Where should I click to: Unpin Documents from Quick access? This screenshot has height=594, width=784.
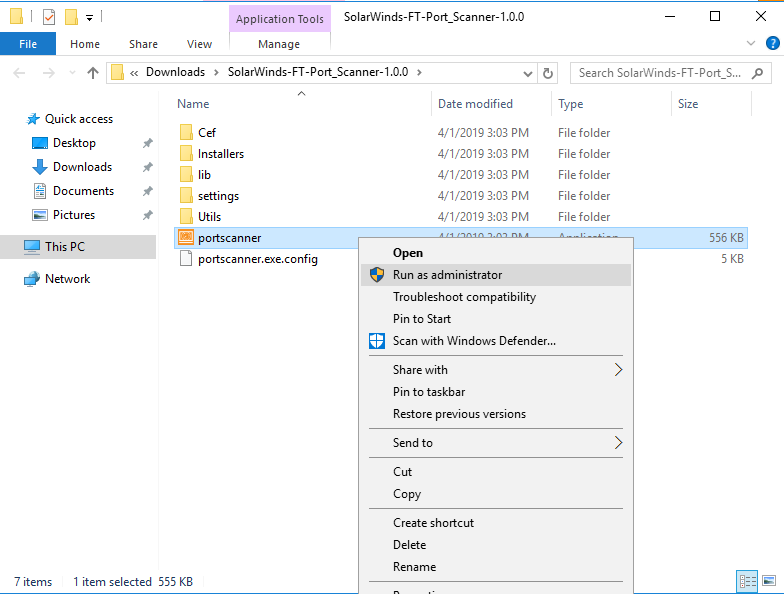(148, 191)
